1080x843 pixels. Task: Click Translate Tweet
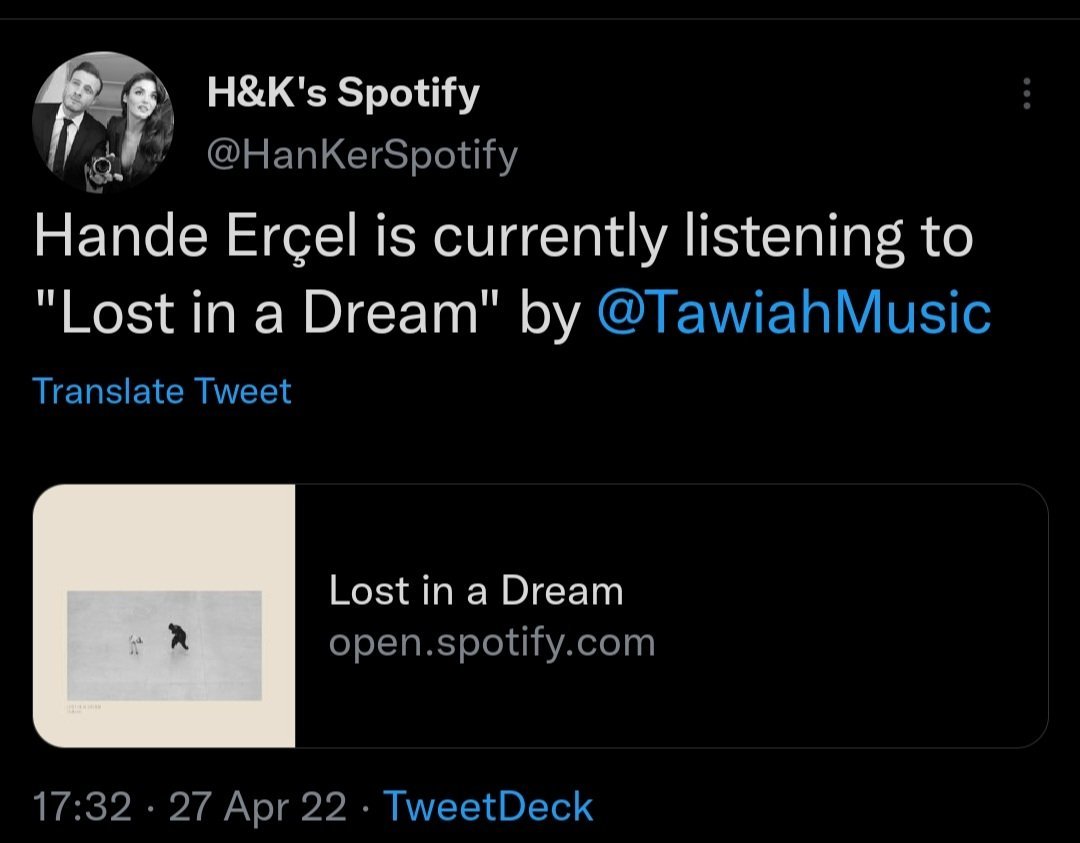(162, 391)
